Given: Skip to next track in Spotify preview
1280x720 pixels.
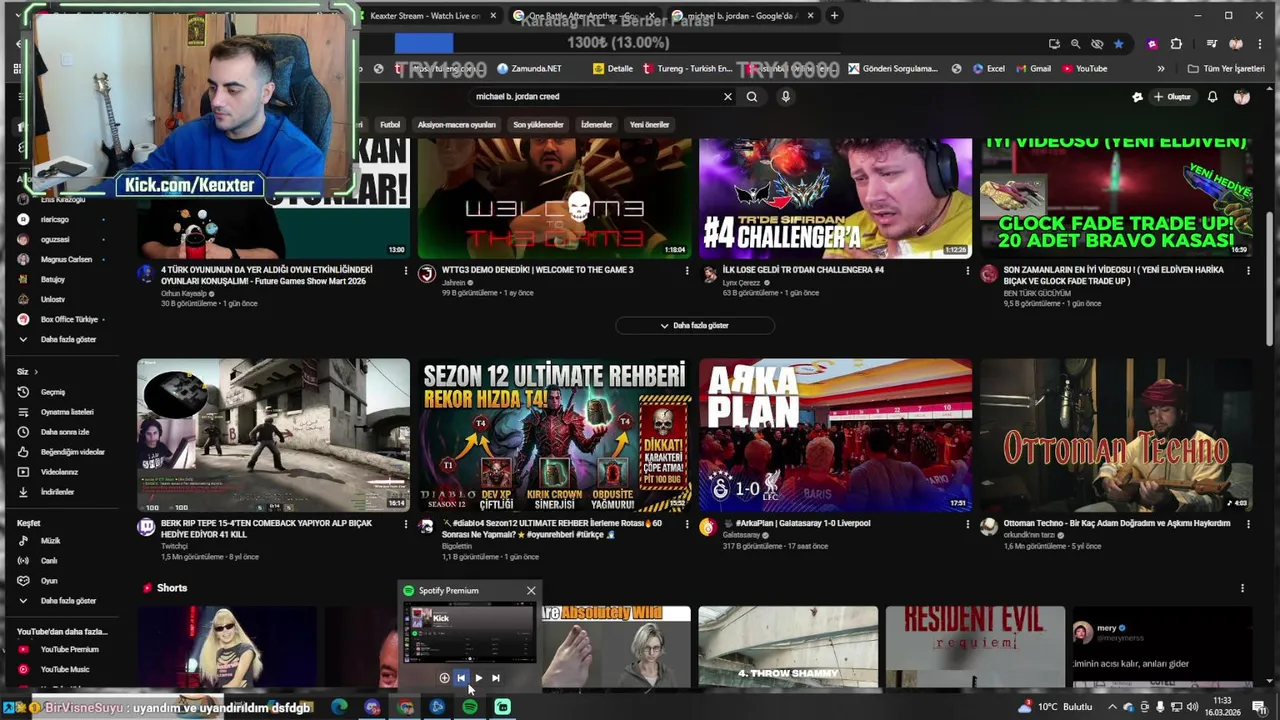Looking at the screenshot, I should point(495,678).
